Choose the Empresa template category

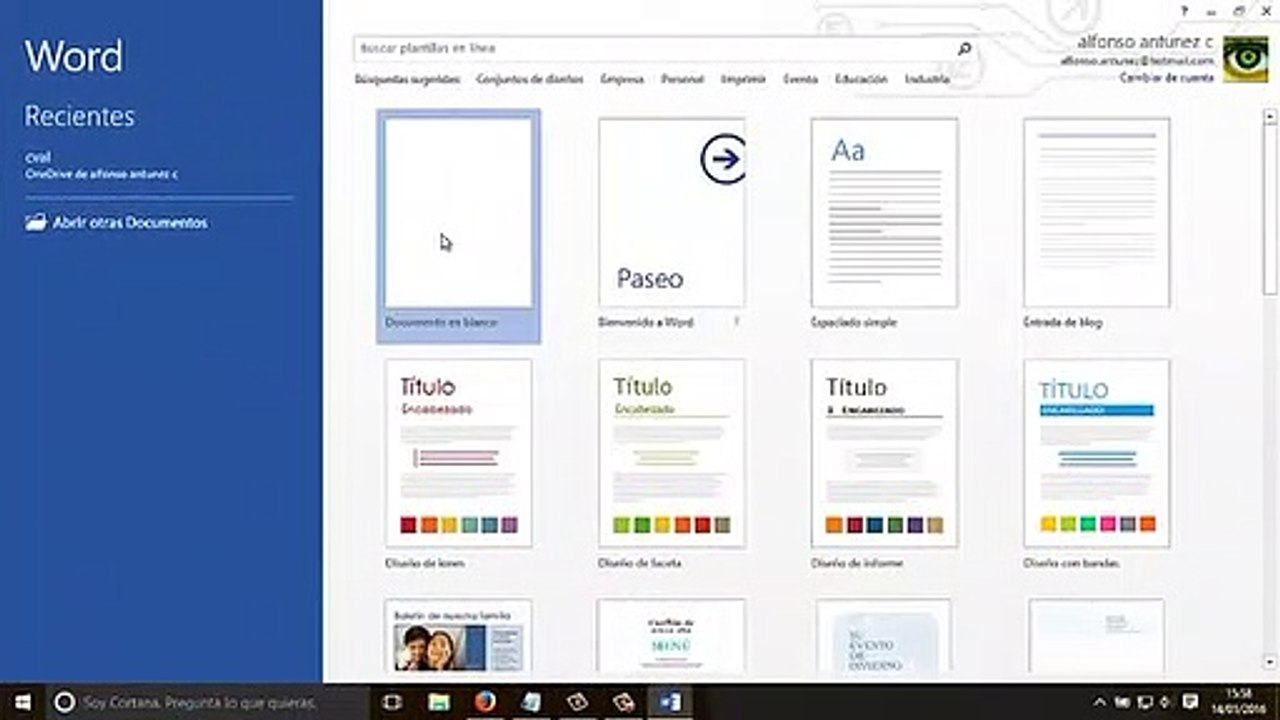[x=622, y=78]
